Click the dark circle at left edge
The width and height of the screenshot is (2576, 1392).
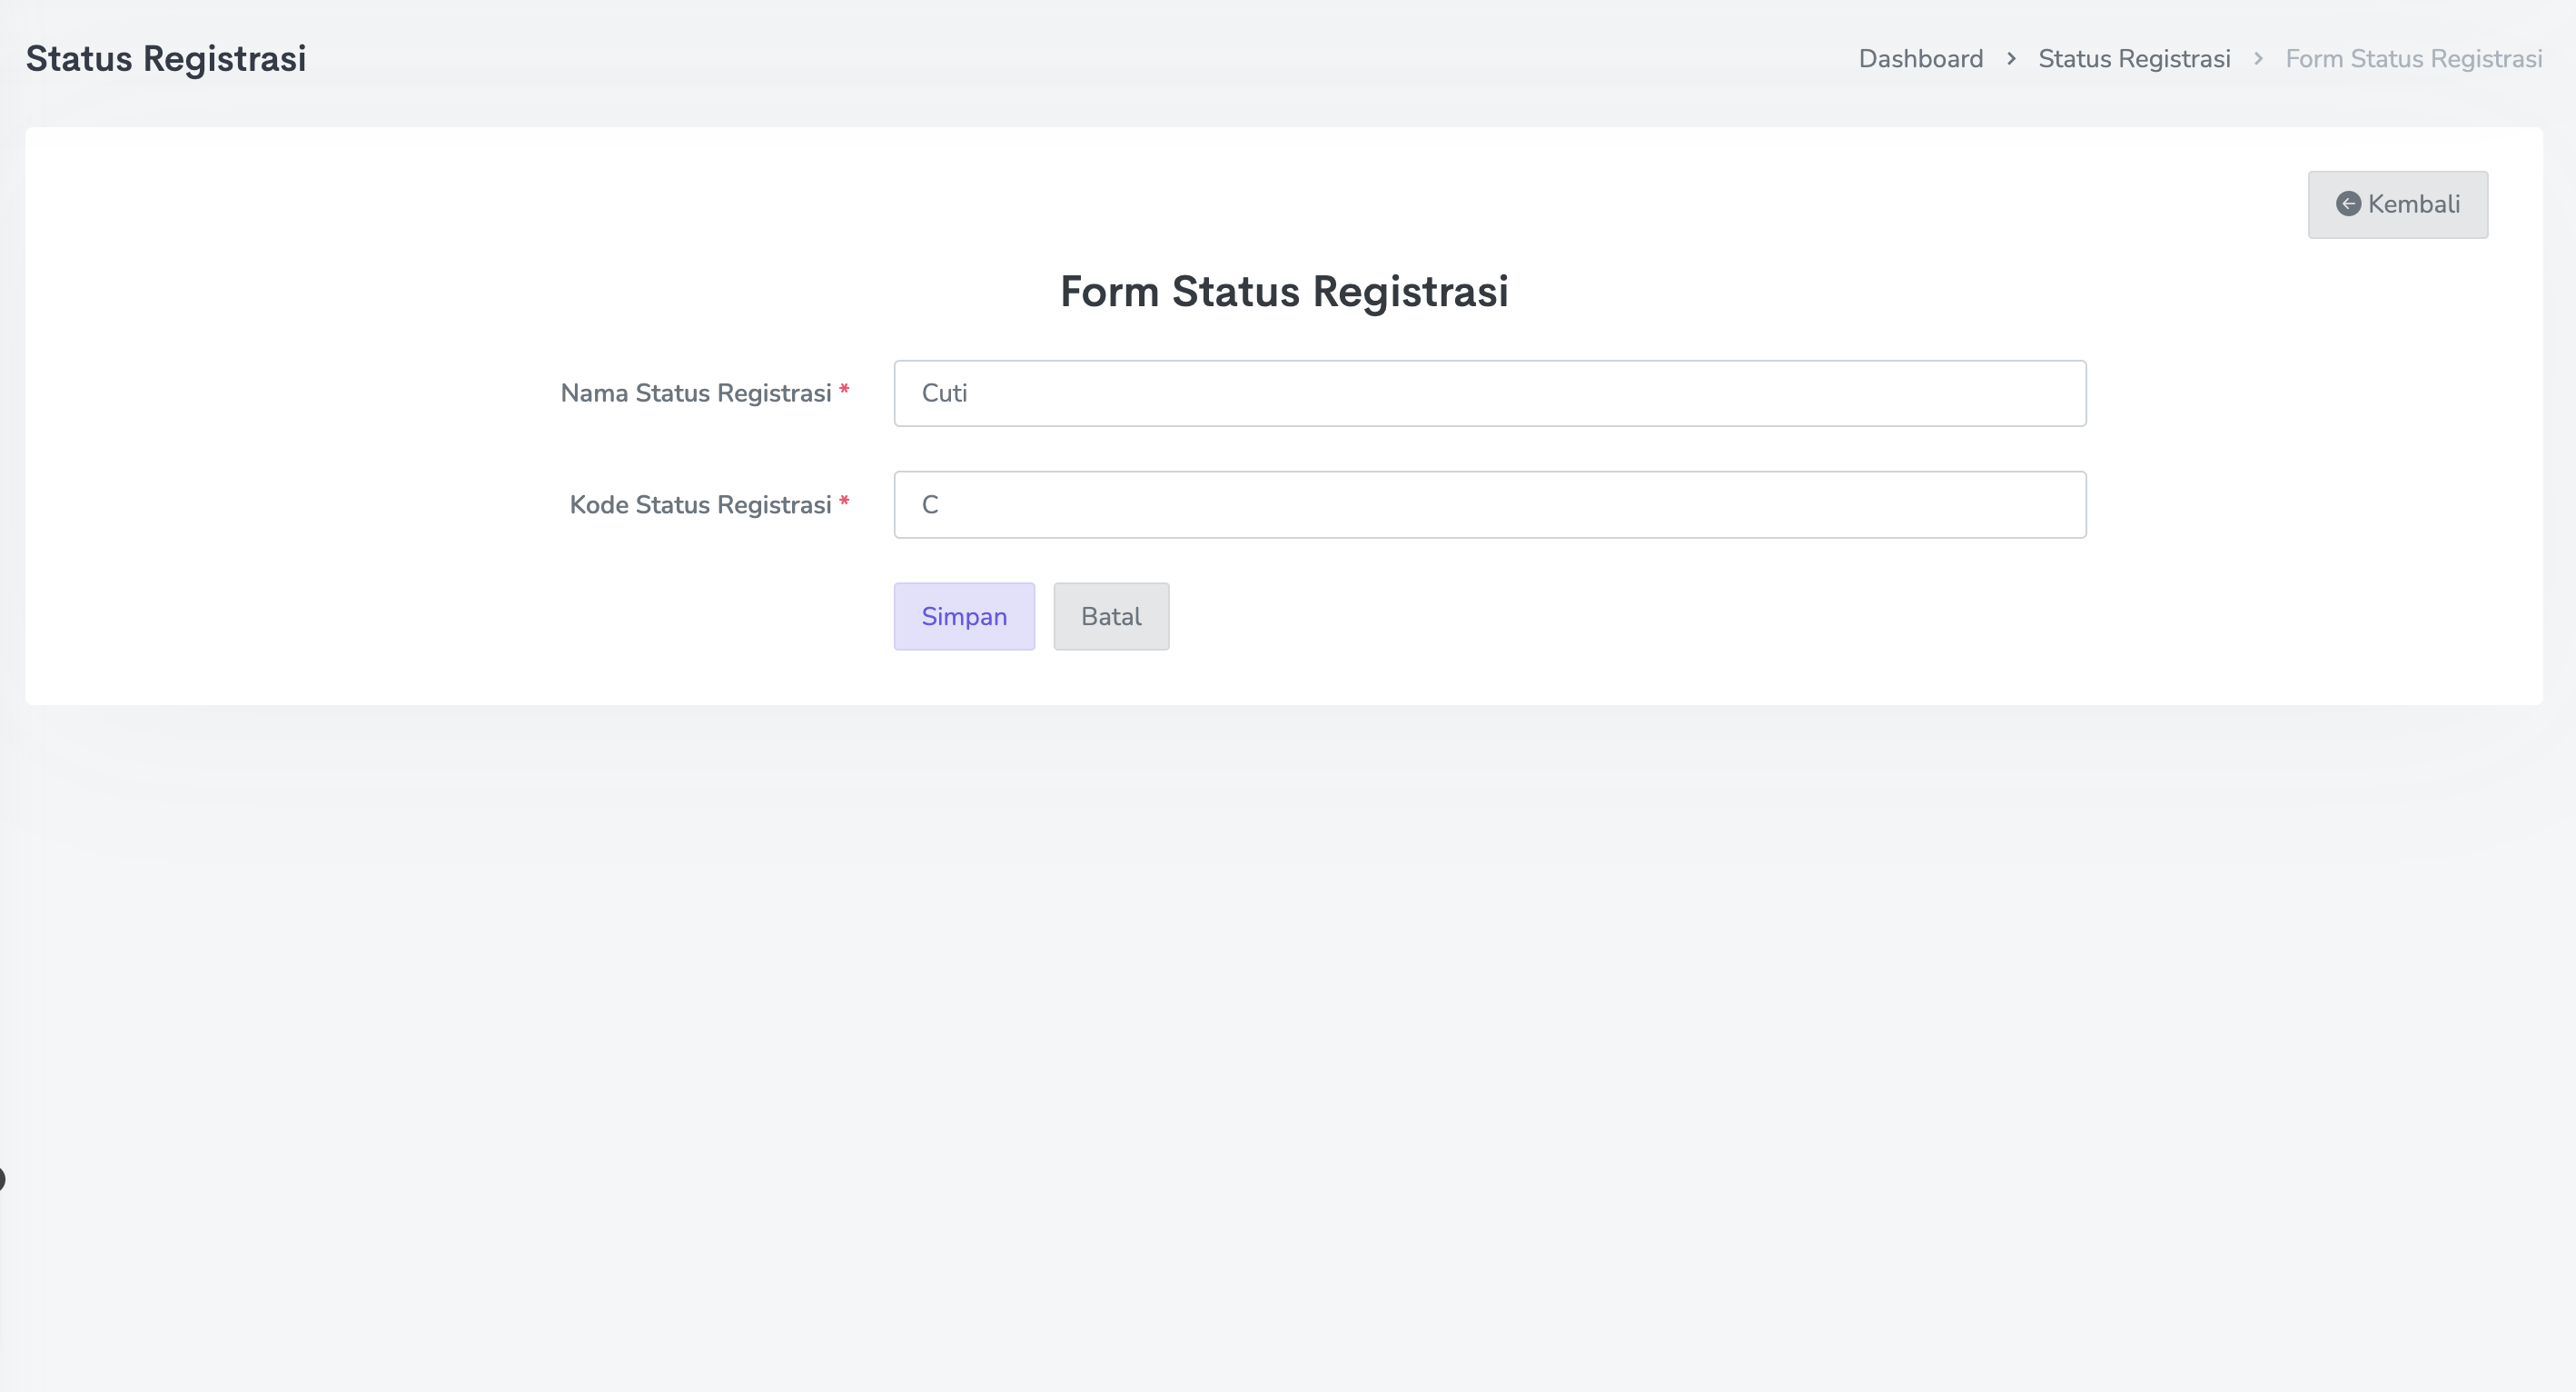tap(2, 1179)
